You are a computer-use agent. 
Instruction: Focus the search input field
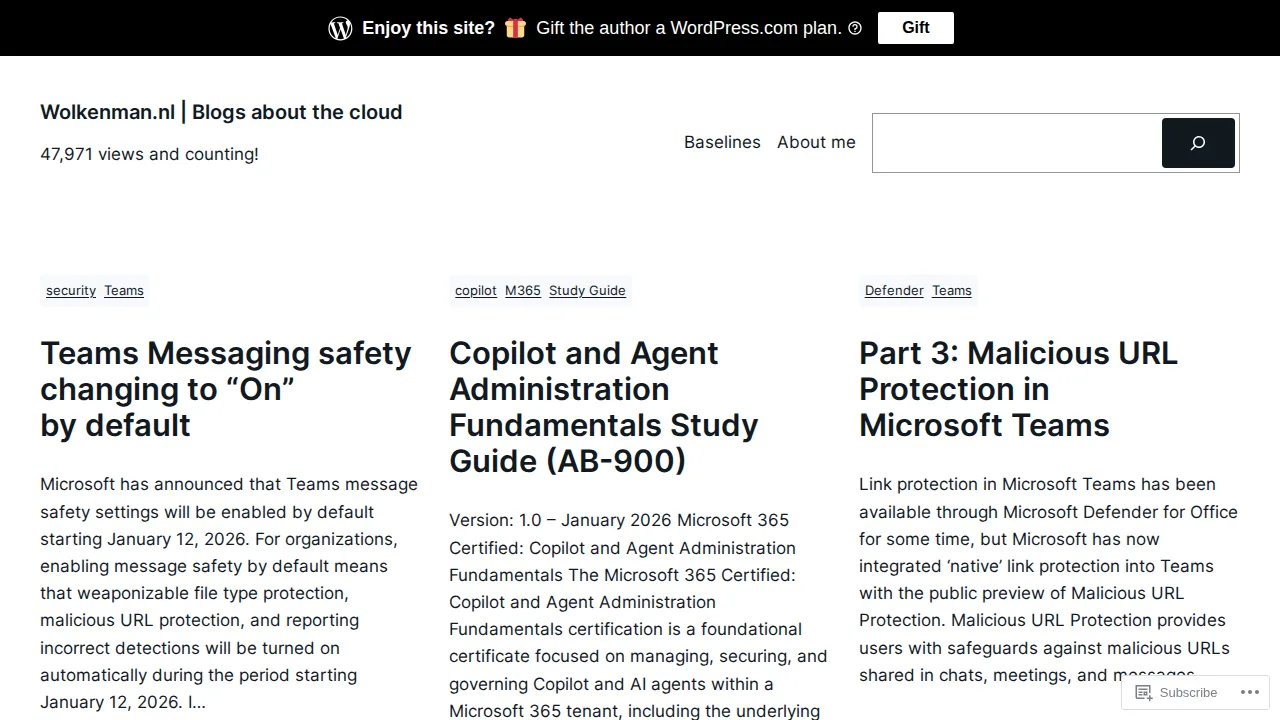click(x=1017, y=143)
